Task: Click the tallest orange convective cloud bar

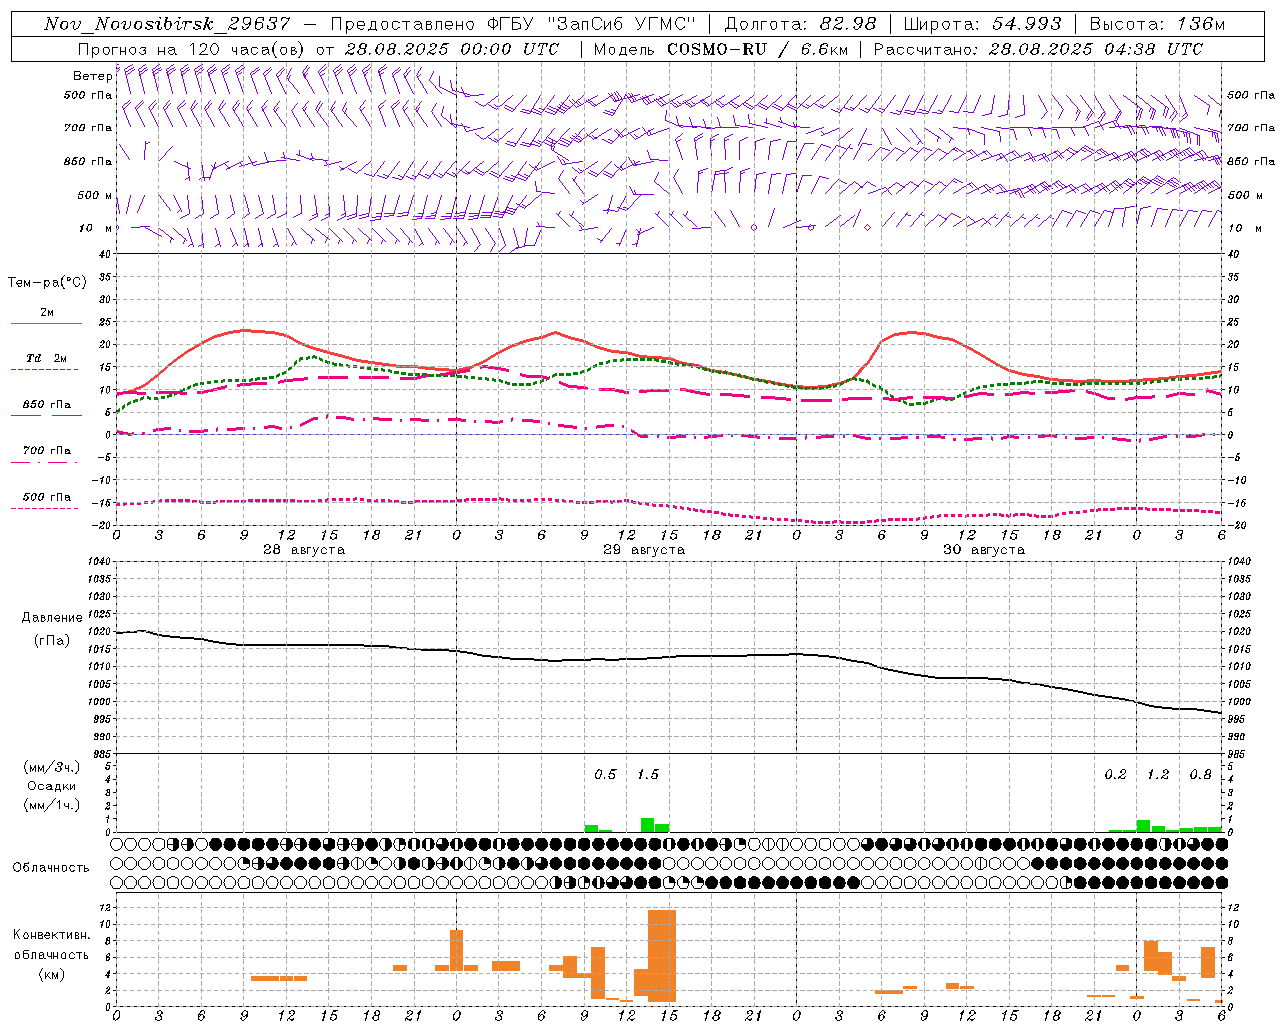Action: pos(662,956)
